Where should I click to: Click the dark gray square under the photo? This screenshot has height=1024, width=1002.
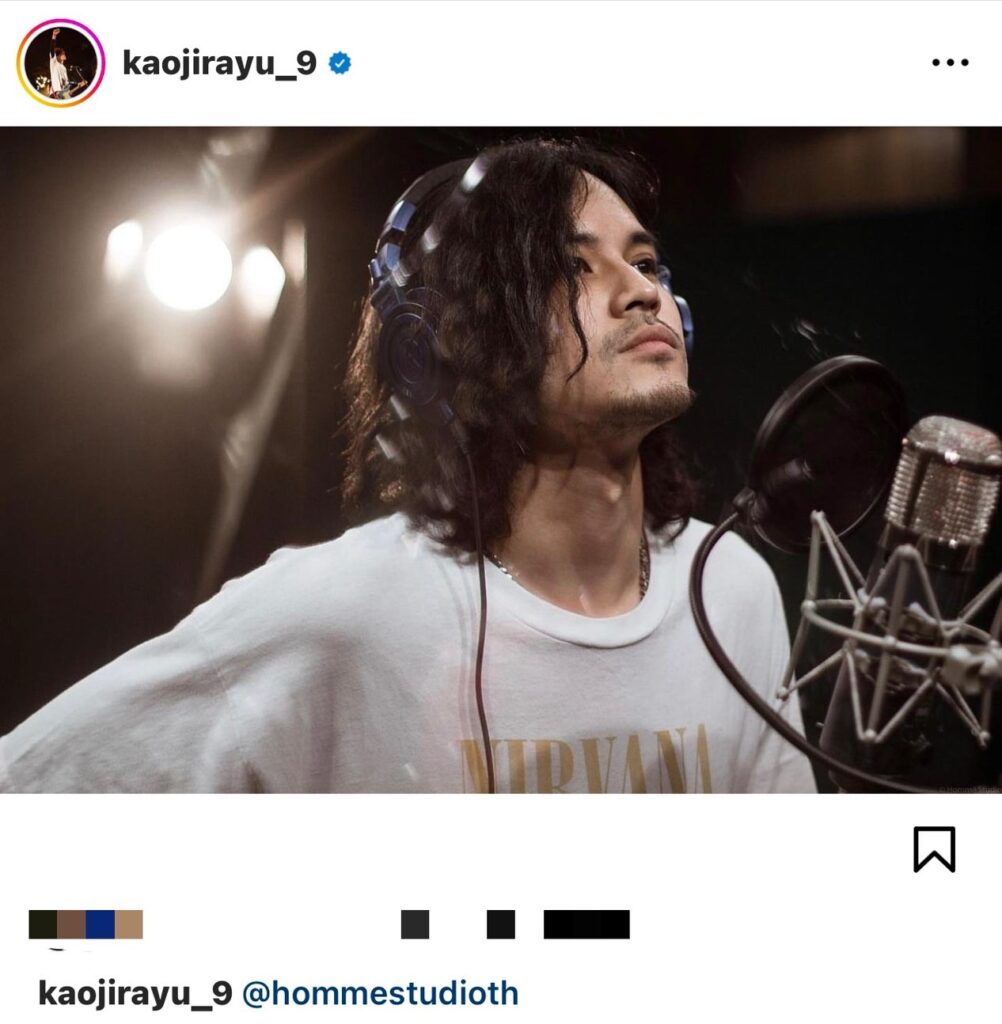click(415, 924)
